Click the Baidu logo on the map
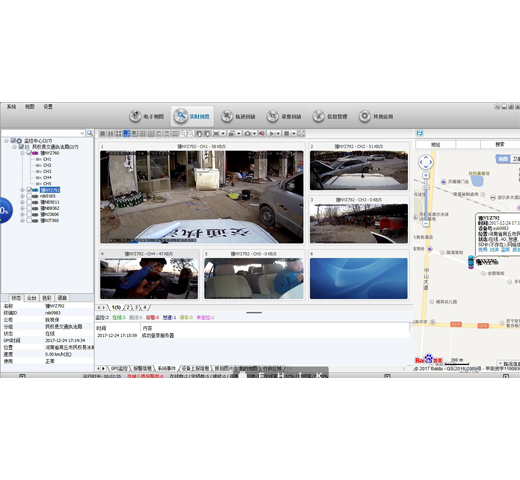 pos(429,359)
